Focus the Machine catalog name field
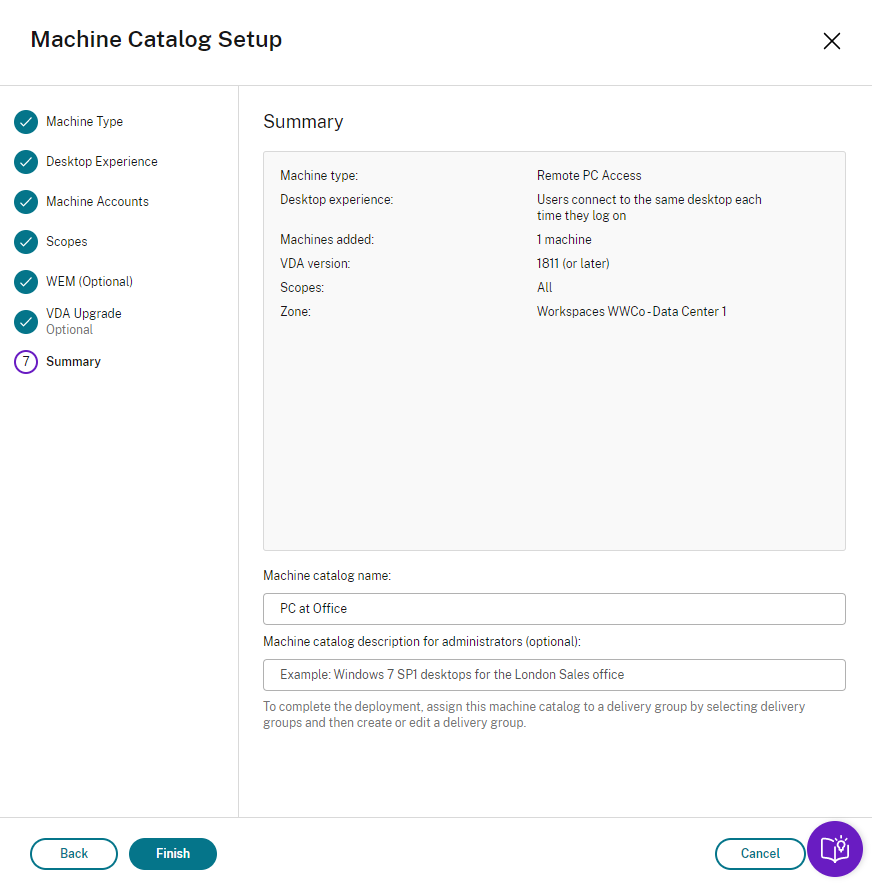 pos(554,609)
